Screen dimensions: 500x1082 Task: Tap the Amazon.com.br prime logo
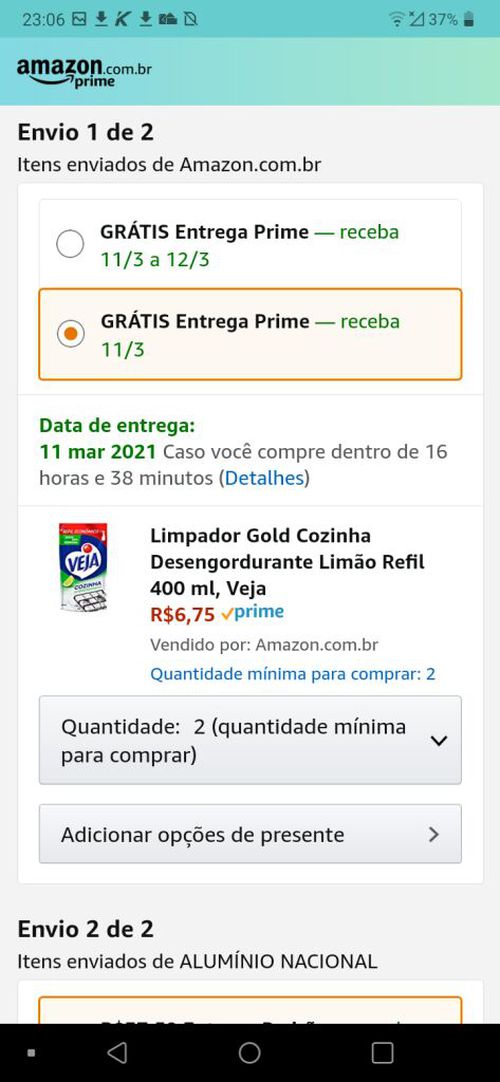(83, 72)
